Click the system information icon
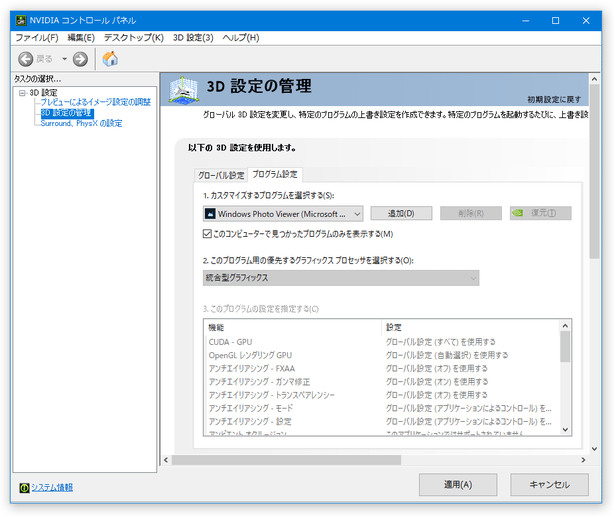Viewport: 614px width, 516px height. click(x=24, y=487)
